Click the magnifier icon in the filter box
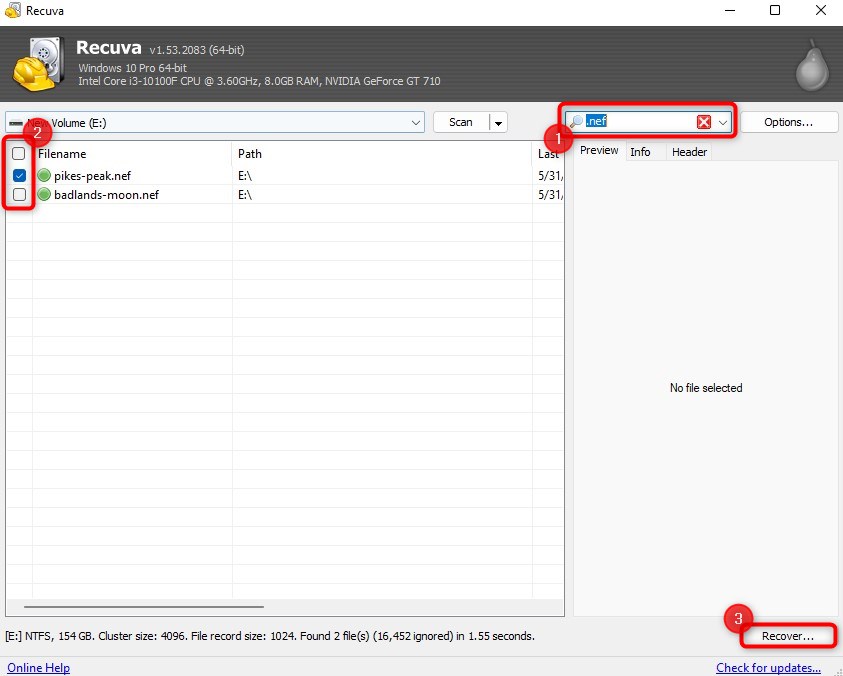This screenshot has height=676, width=843. 576,122
